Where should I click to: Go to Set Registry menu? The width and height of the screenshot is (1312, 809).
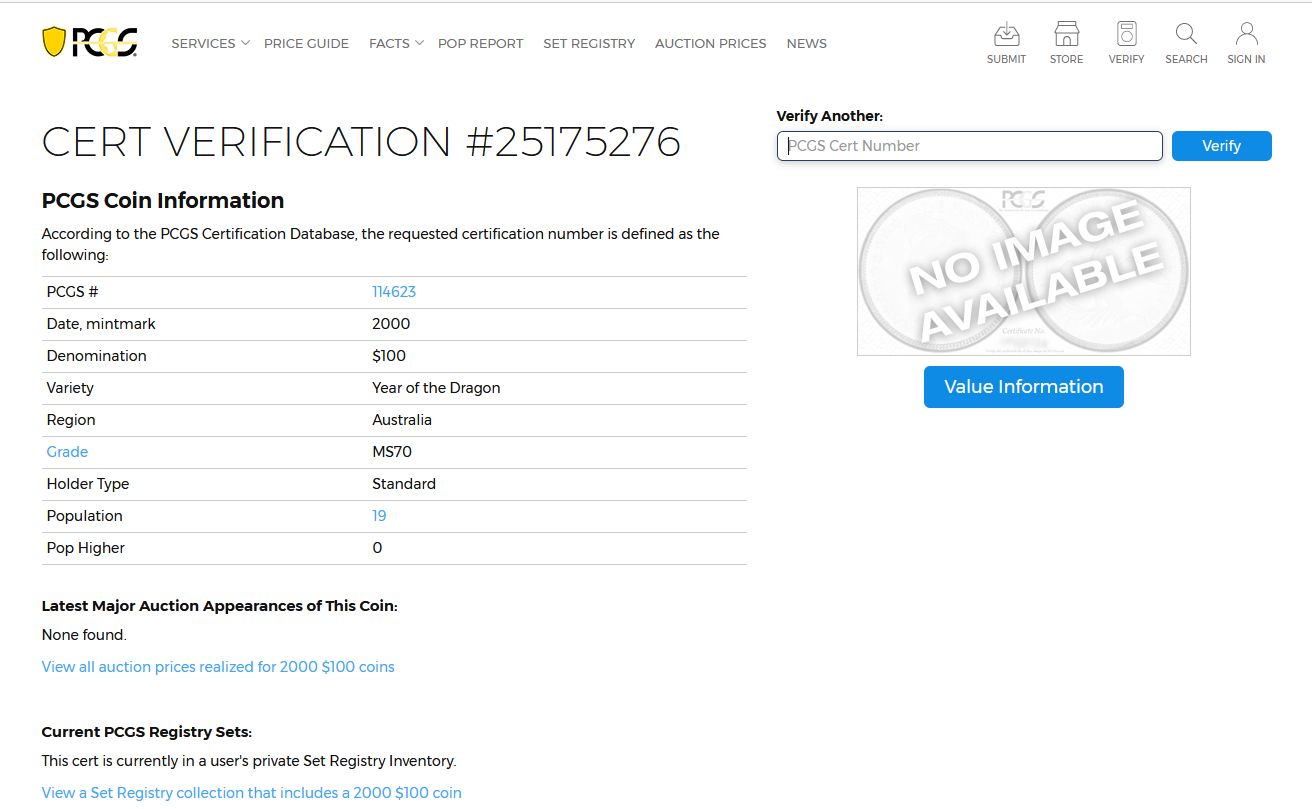pyautogui.click(x=589, y=43)
